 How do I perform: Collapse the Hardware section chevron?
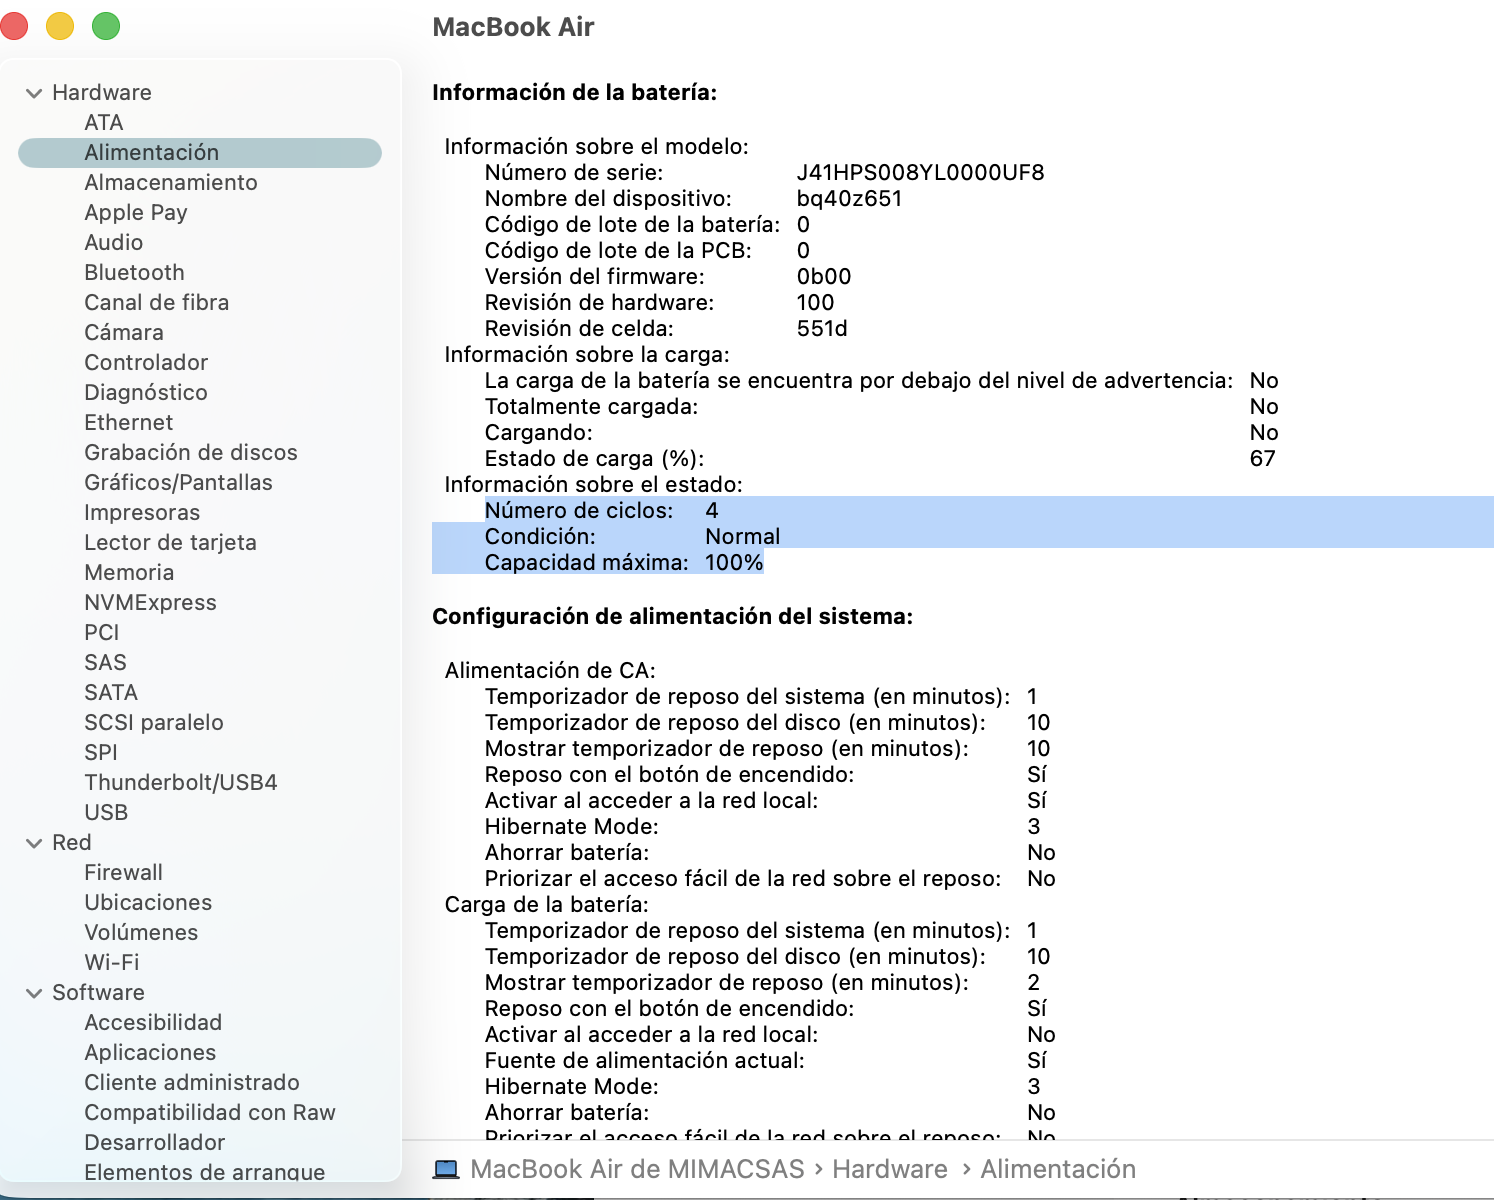click(34, 93)
